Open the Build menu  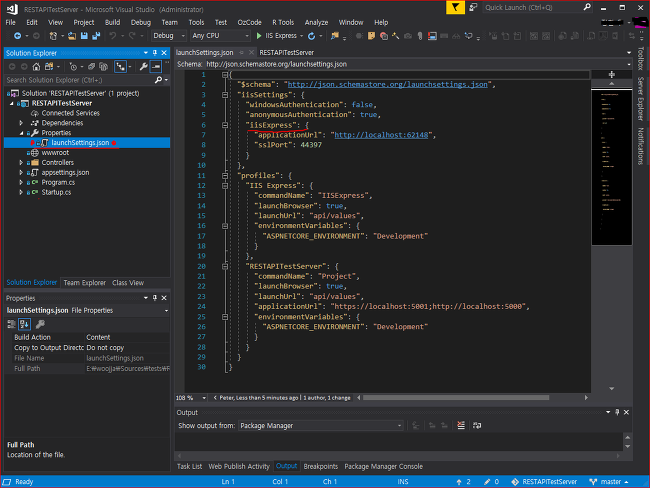pyautogui.click(x=112, y=22)
